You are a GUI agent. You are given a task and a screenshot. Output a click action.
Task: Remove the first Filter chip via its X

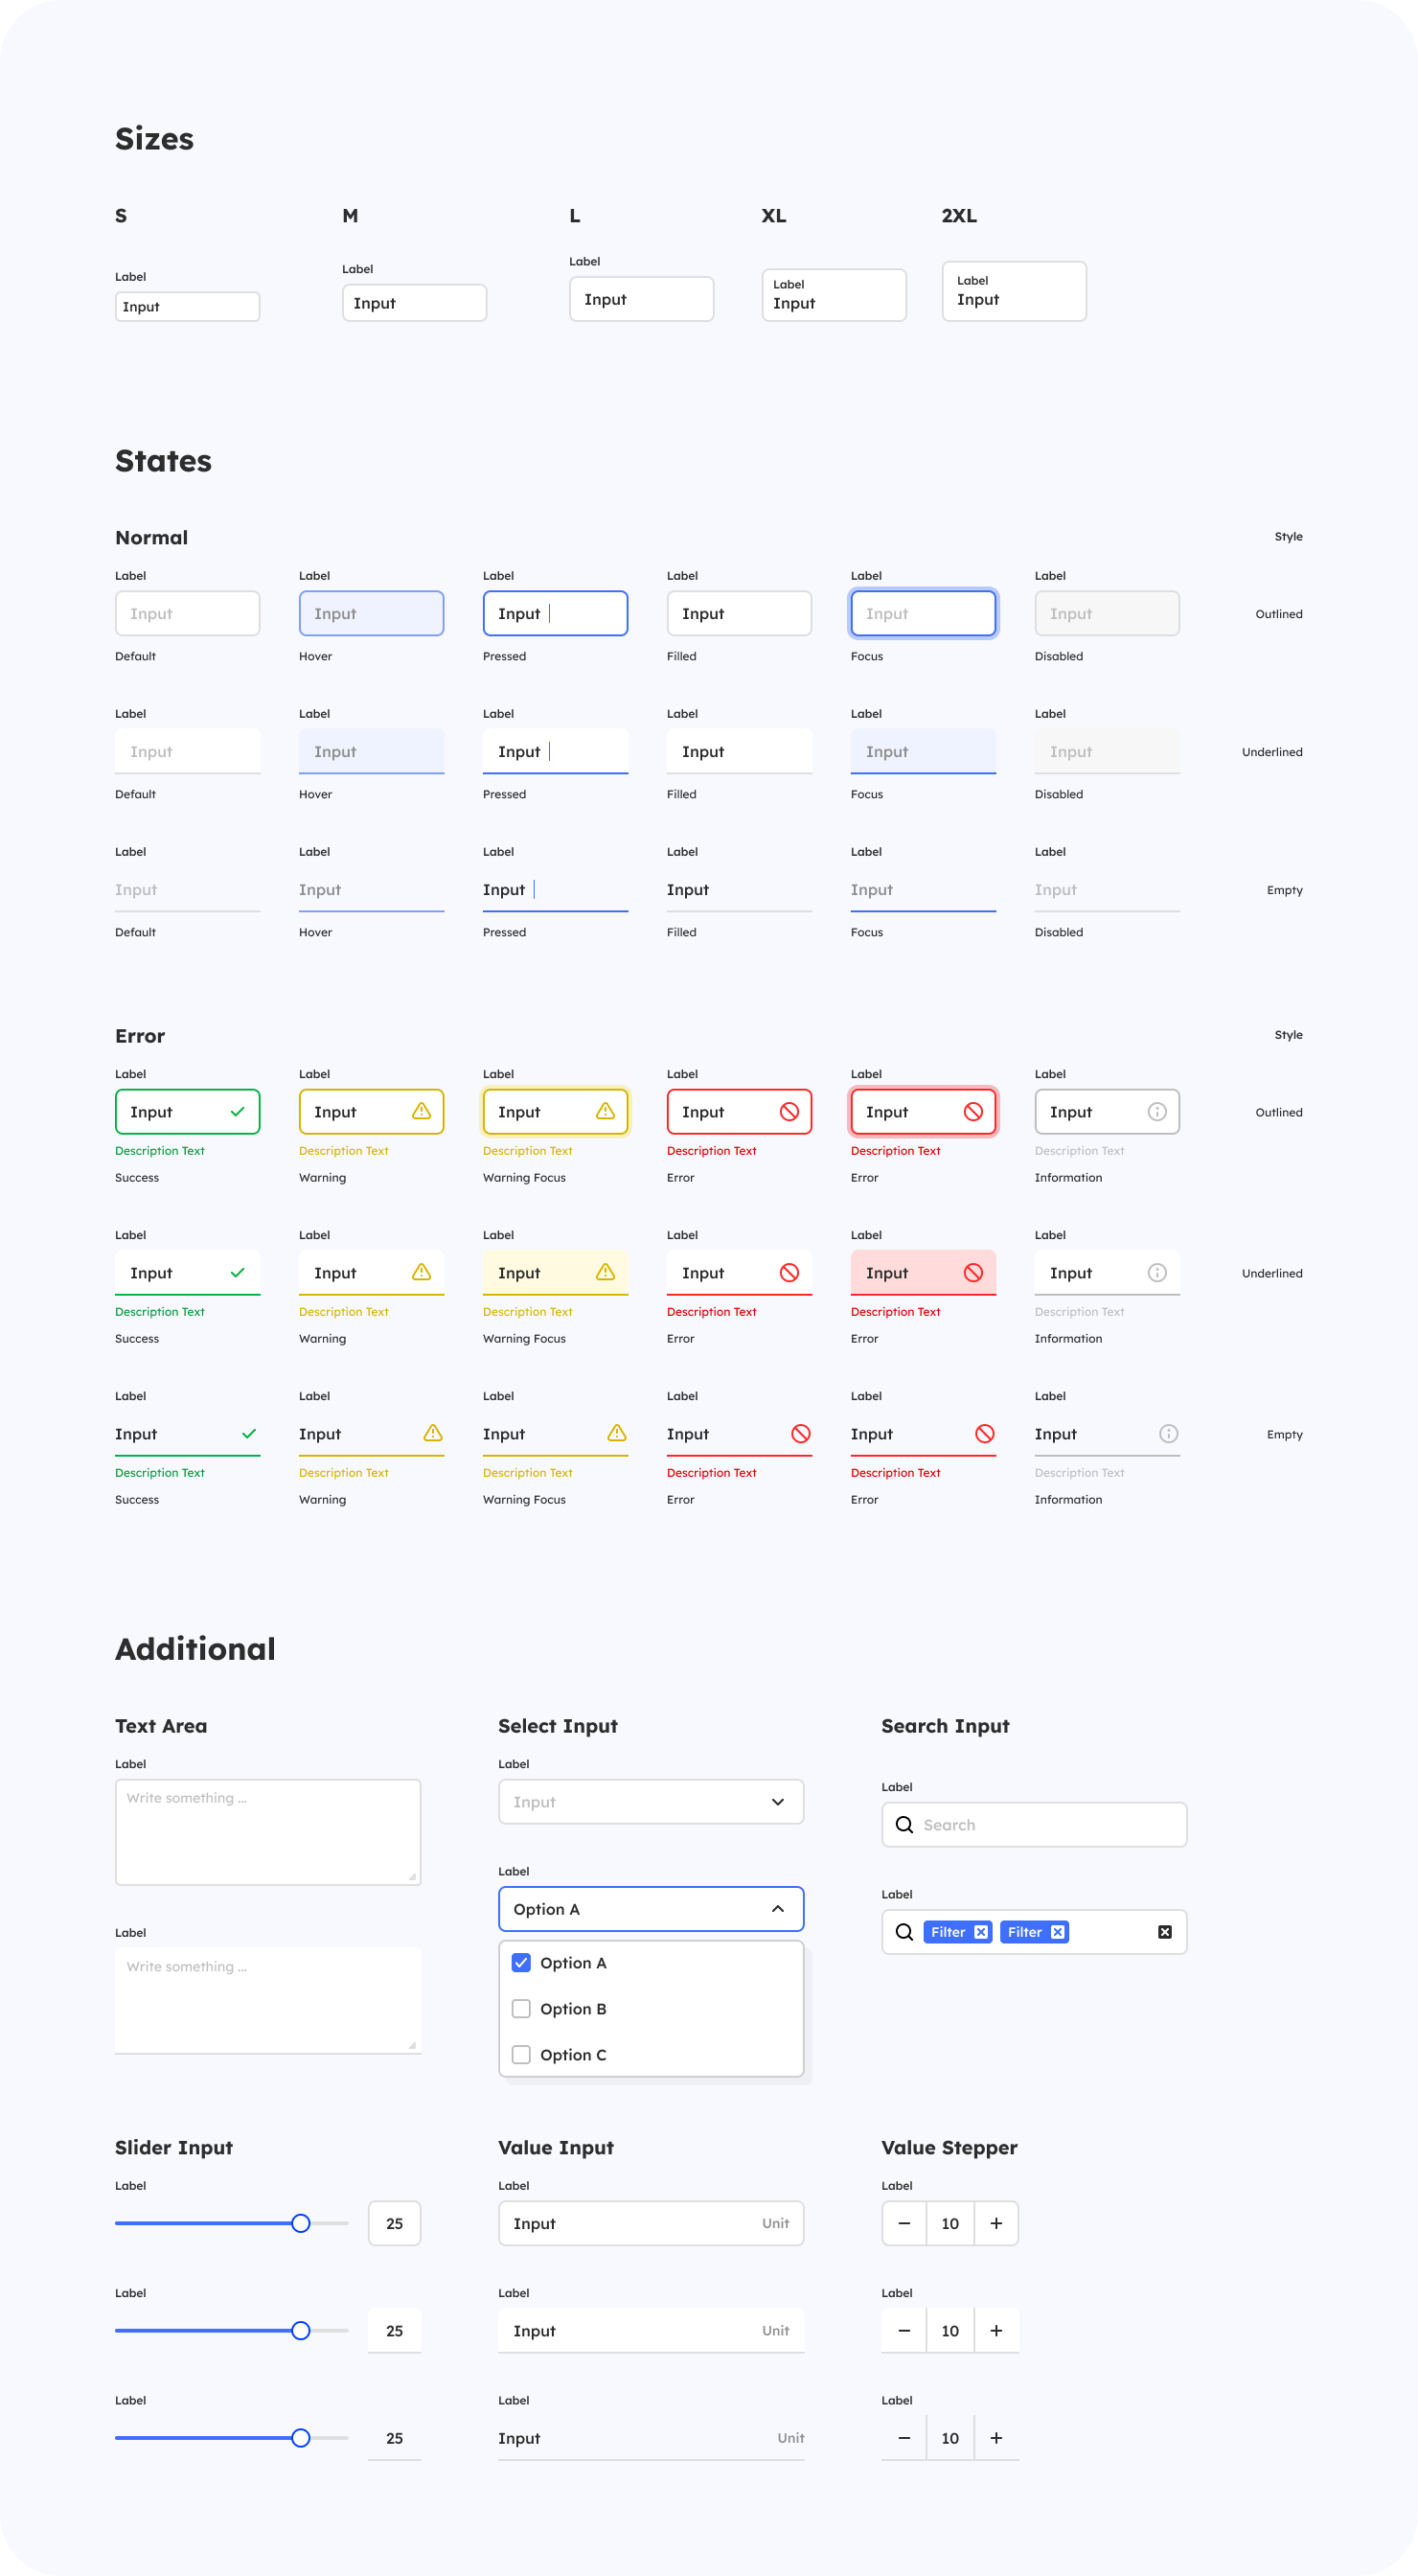tap(981, 1932)
